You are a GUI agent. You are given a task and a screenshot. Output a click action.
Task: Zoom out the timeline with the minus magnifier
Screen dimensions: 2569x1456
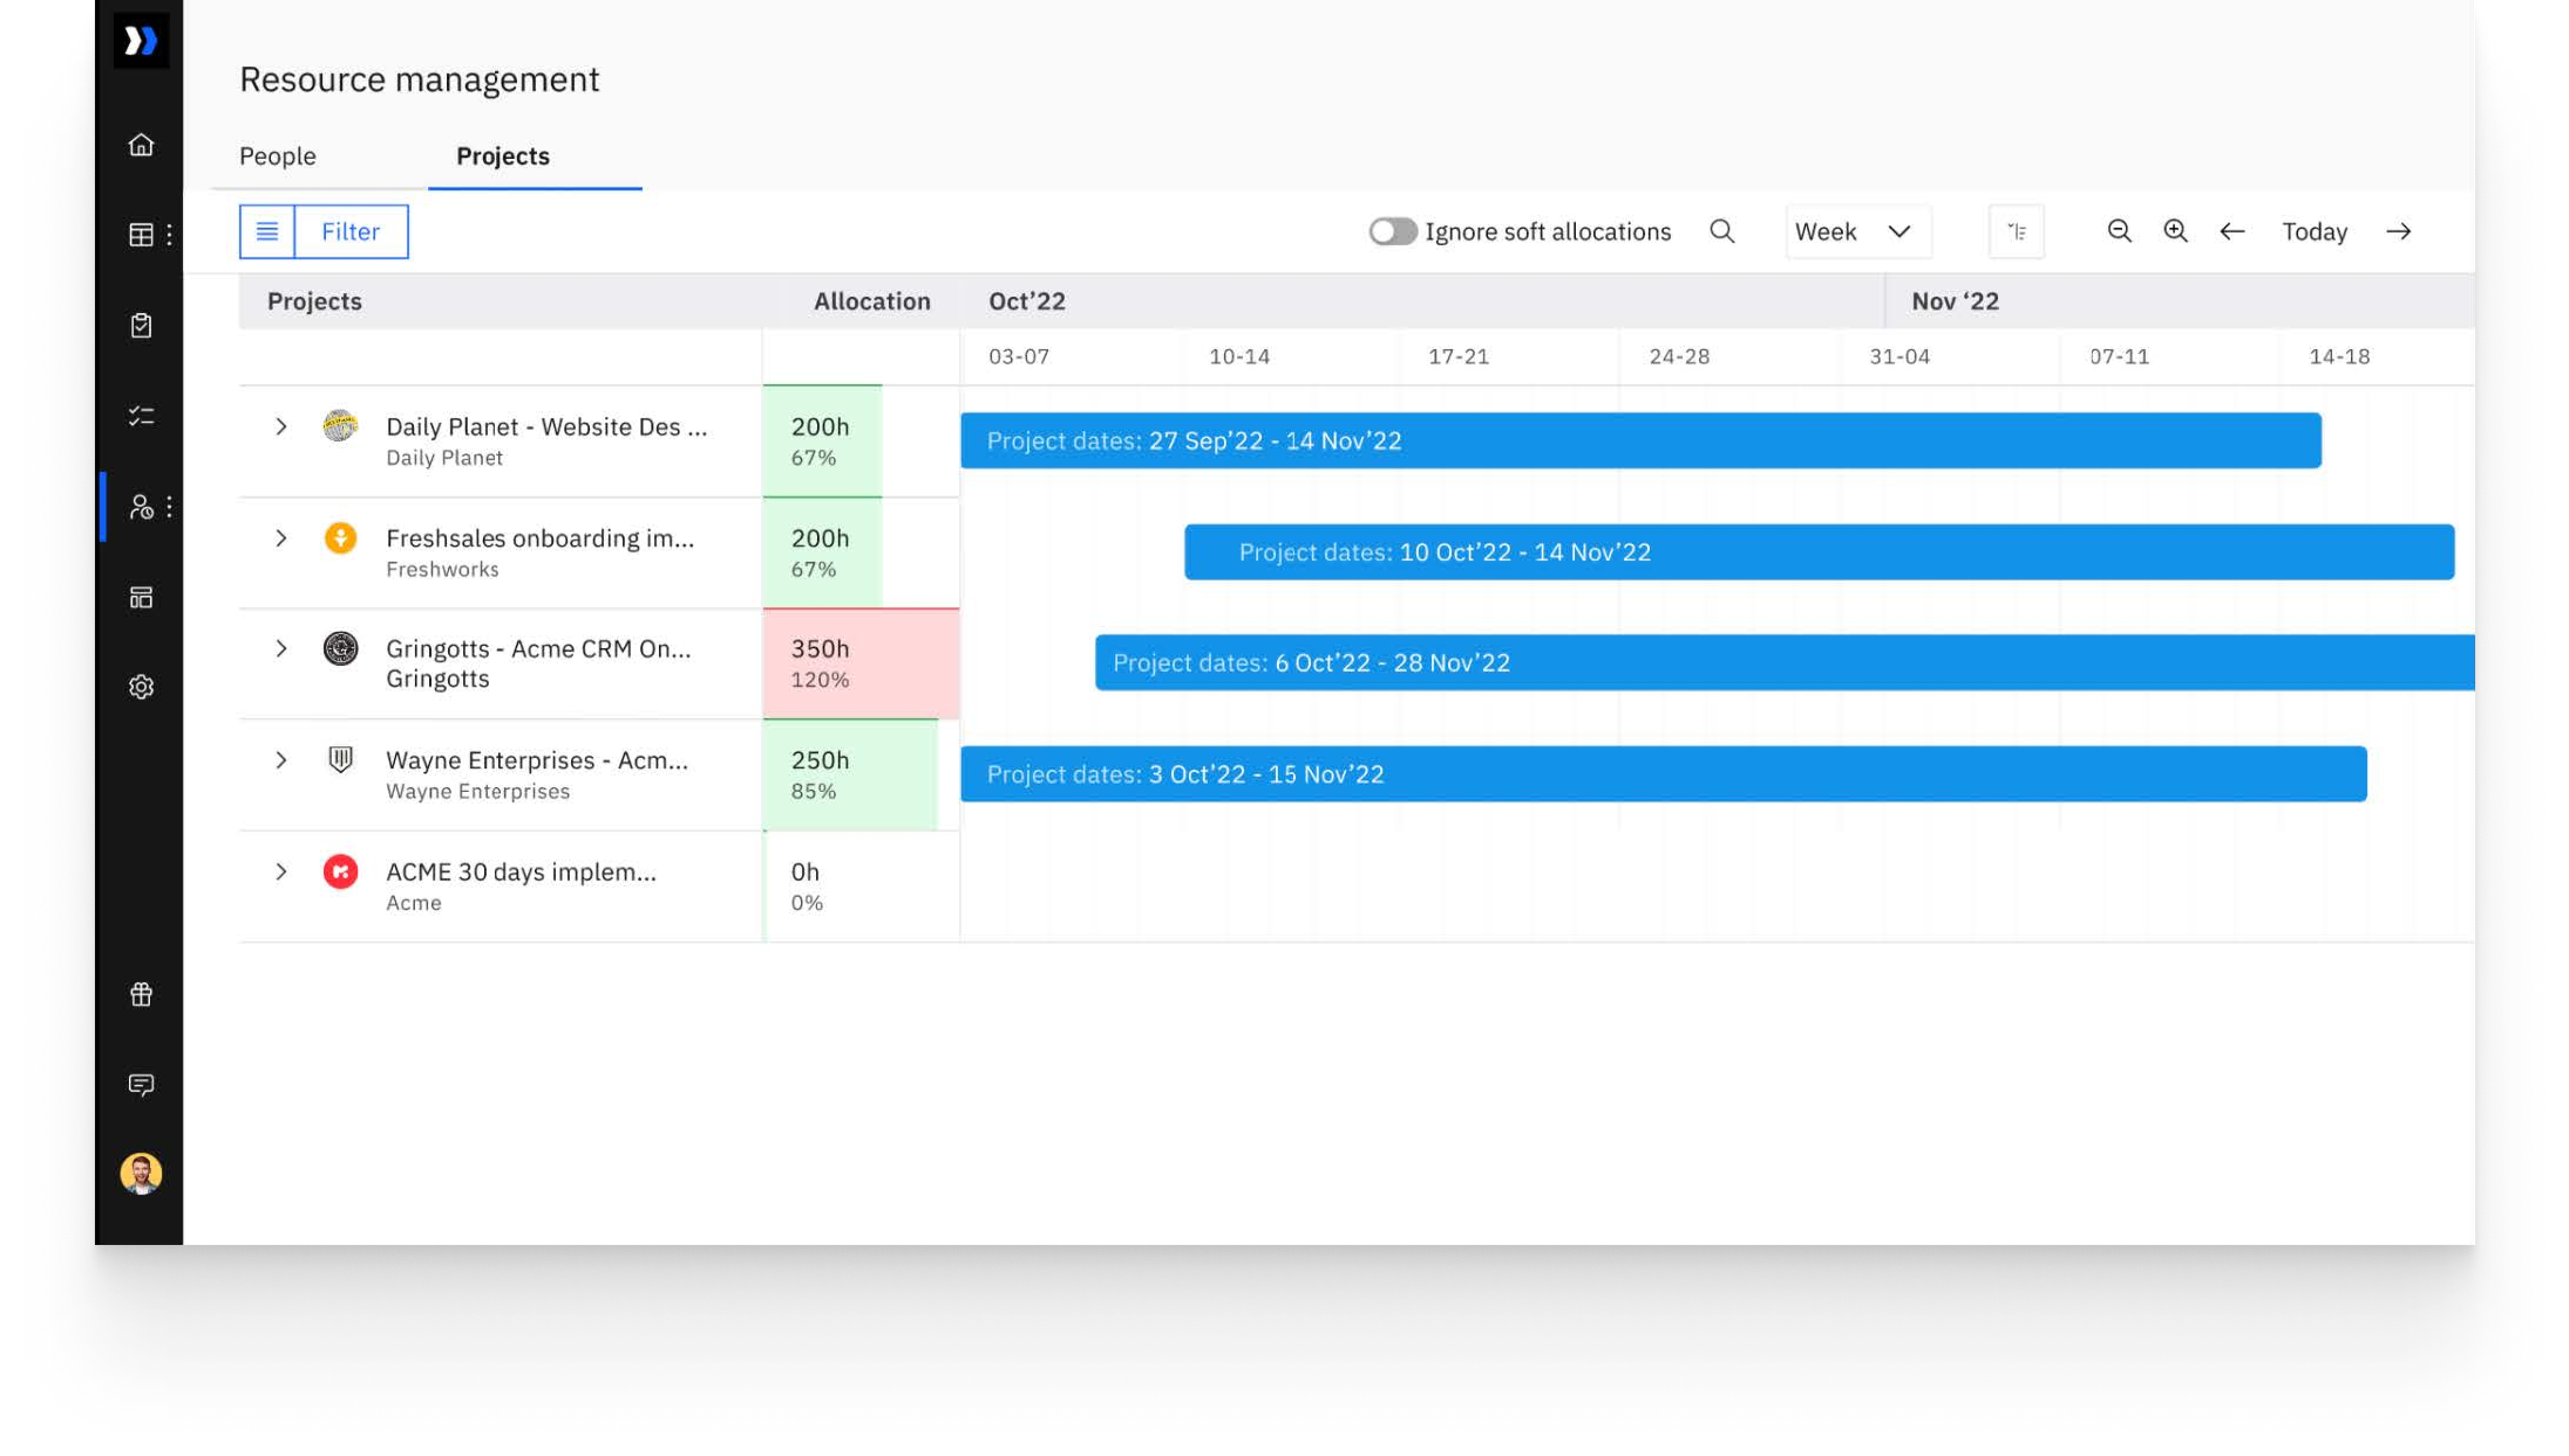point(2118,231)
